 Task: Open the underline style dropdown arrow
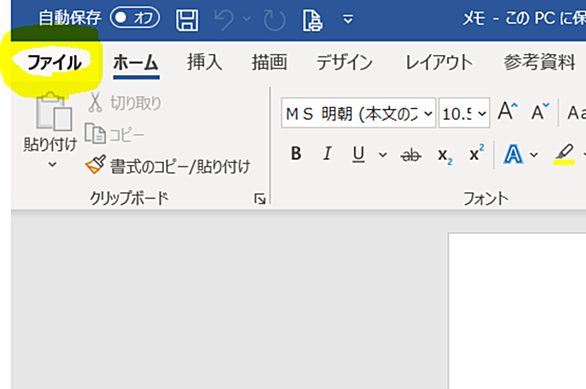click(383, 154)
